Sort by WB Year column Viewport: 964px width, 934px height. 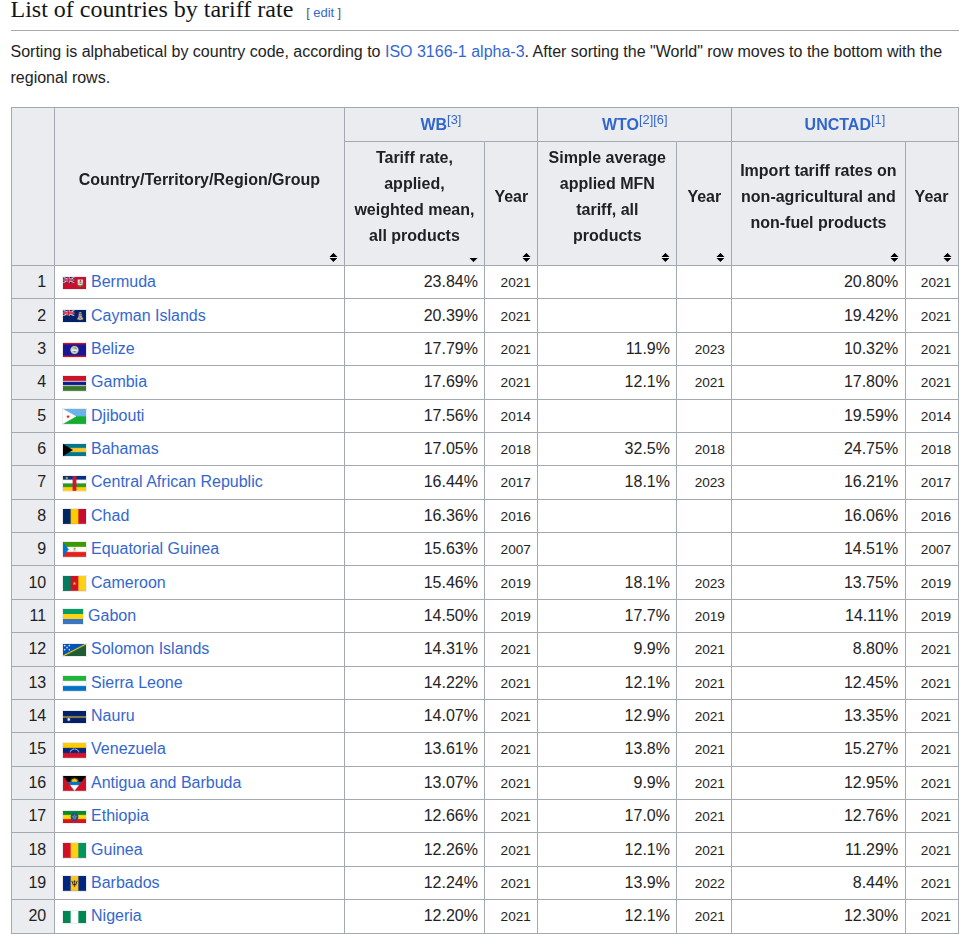point(526,257)
